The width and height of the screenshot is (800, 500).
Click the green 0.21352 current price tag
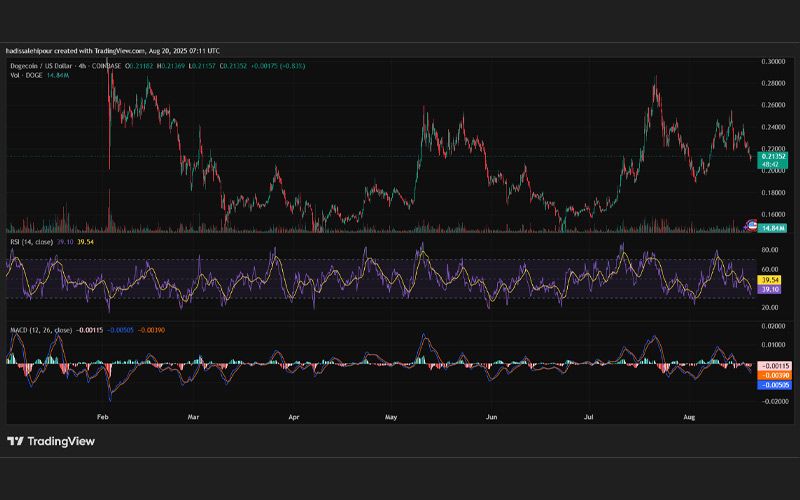pos(773,160)
